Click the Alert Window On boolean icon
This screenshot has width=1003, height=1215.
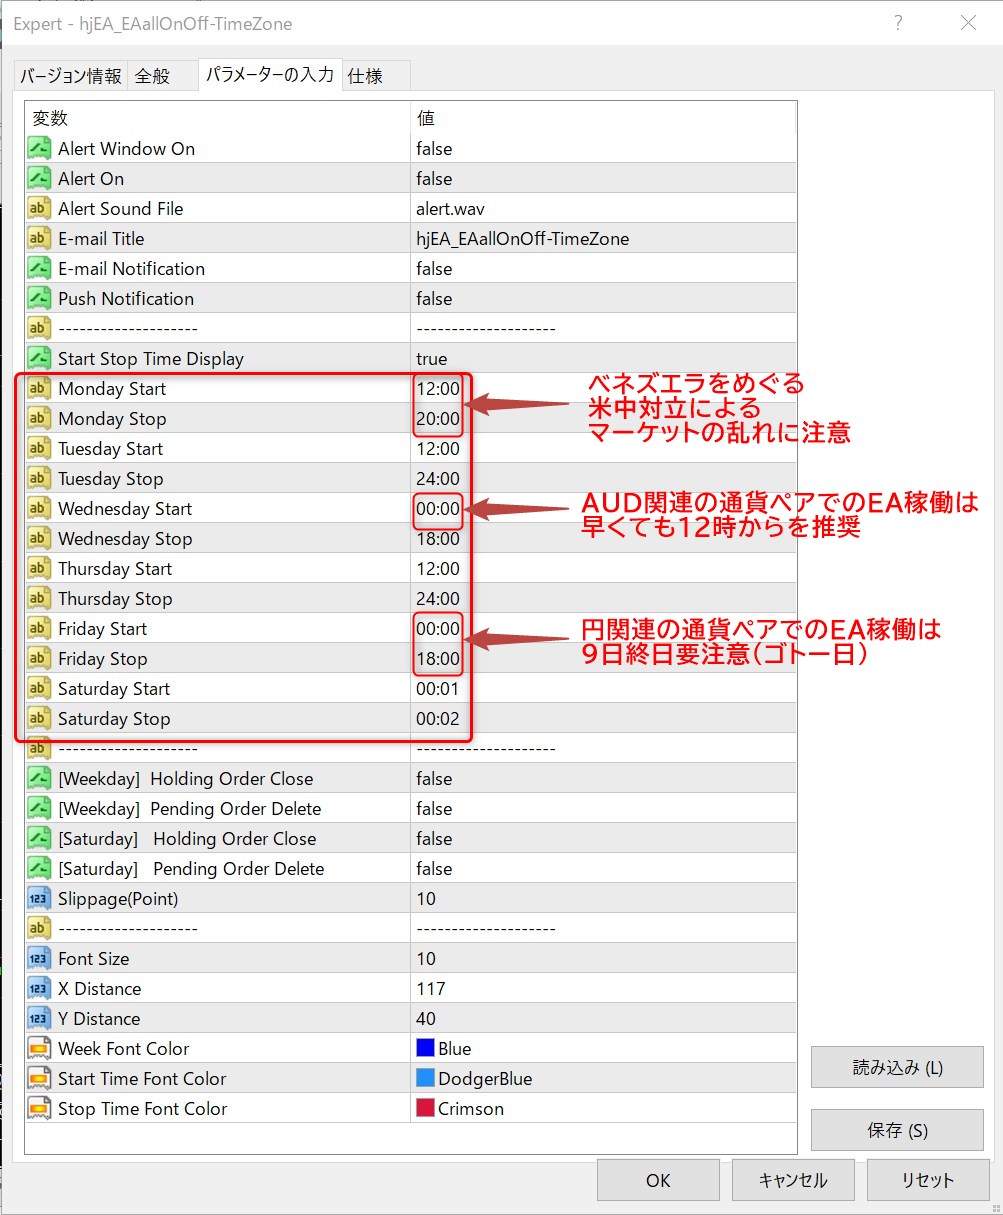tap(39, 149)
